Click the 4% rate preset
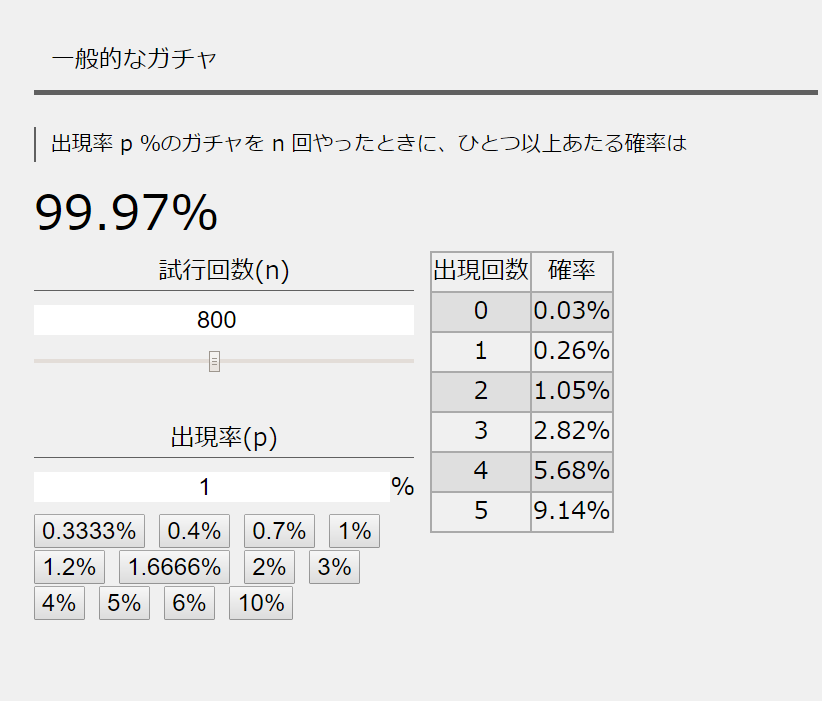This screenshot has width=822, height=701. click(59, 604)
